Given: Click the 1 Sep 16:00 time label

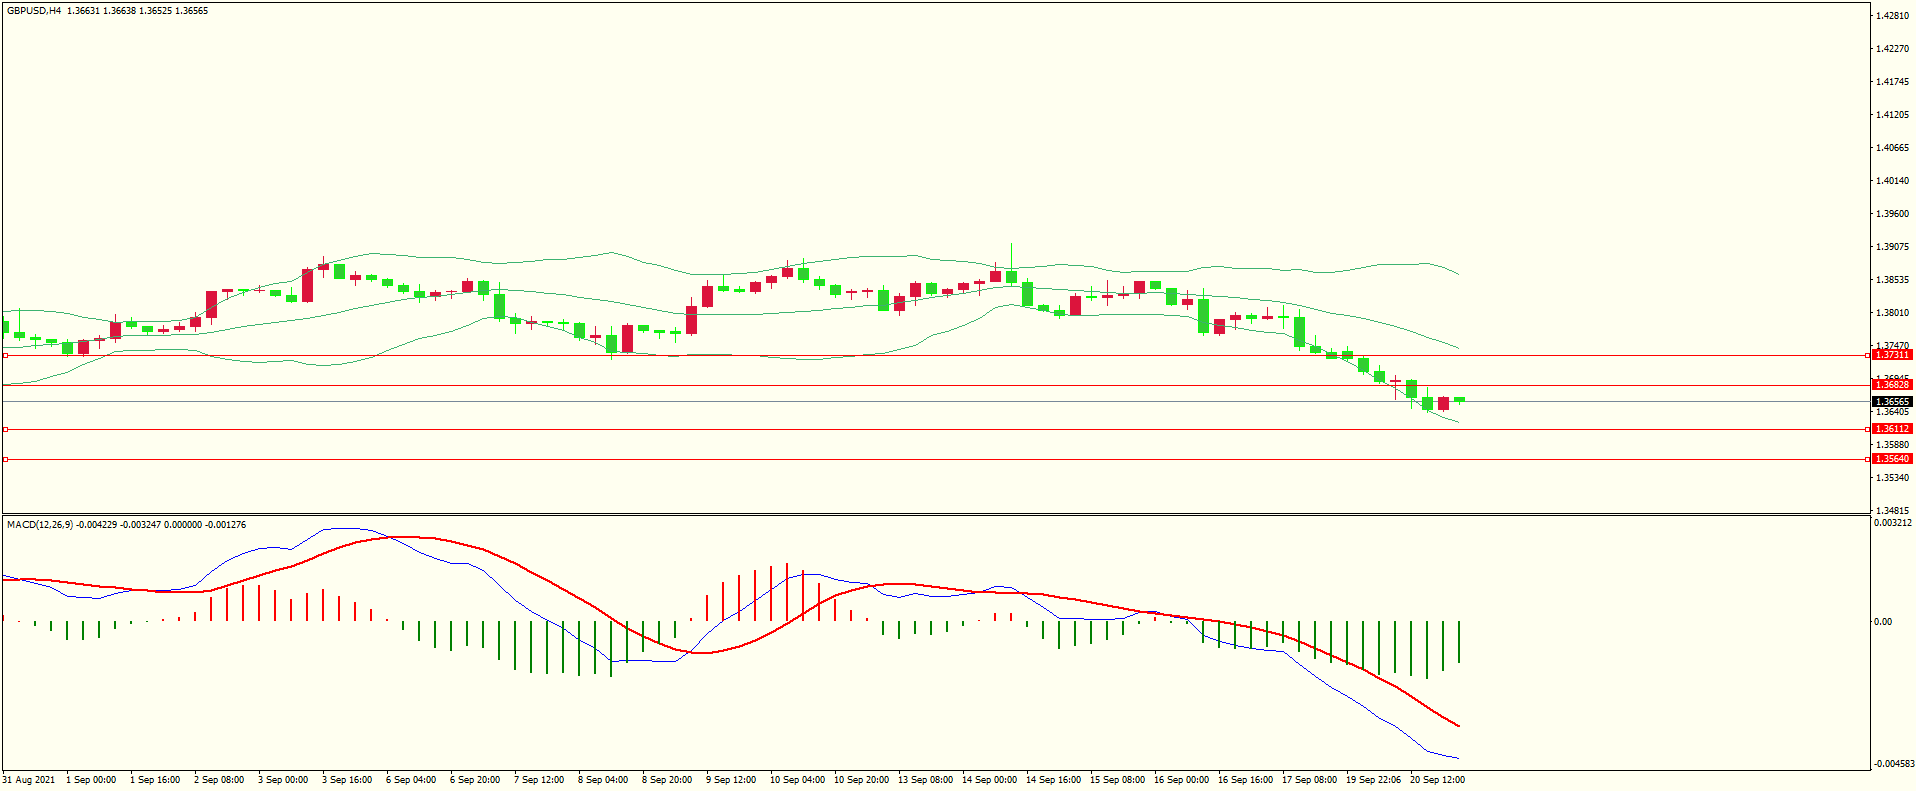Looking at the screenshot, I should pos(155,780).
